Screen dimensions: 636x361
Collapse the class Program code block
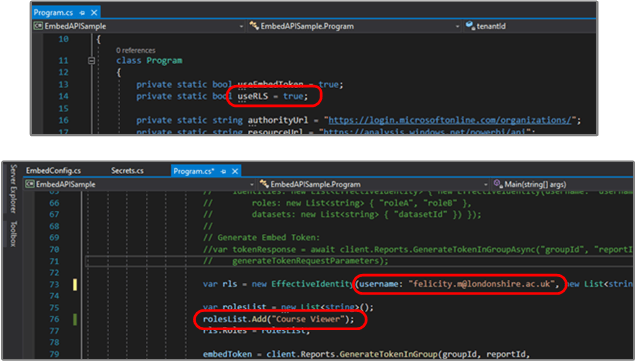pyautogui.click(x=91, y=61)
